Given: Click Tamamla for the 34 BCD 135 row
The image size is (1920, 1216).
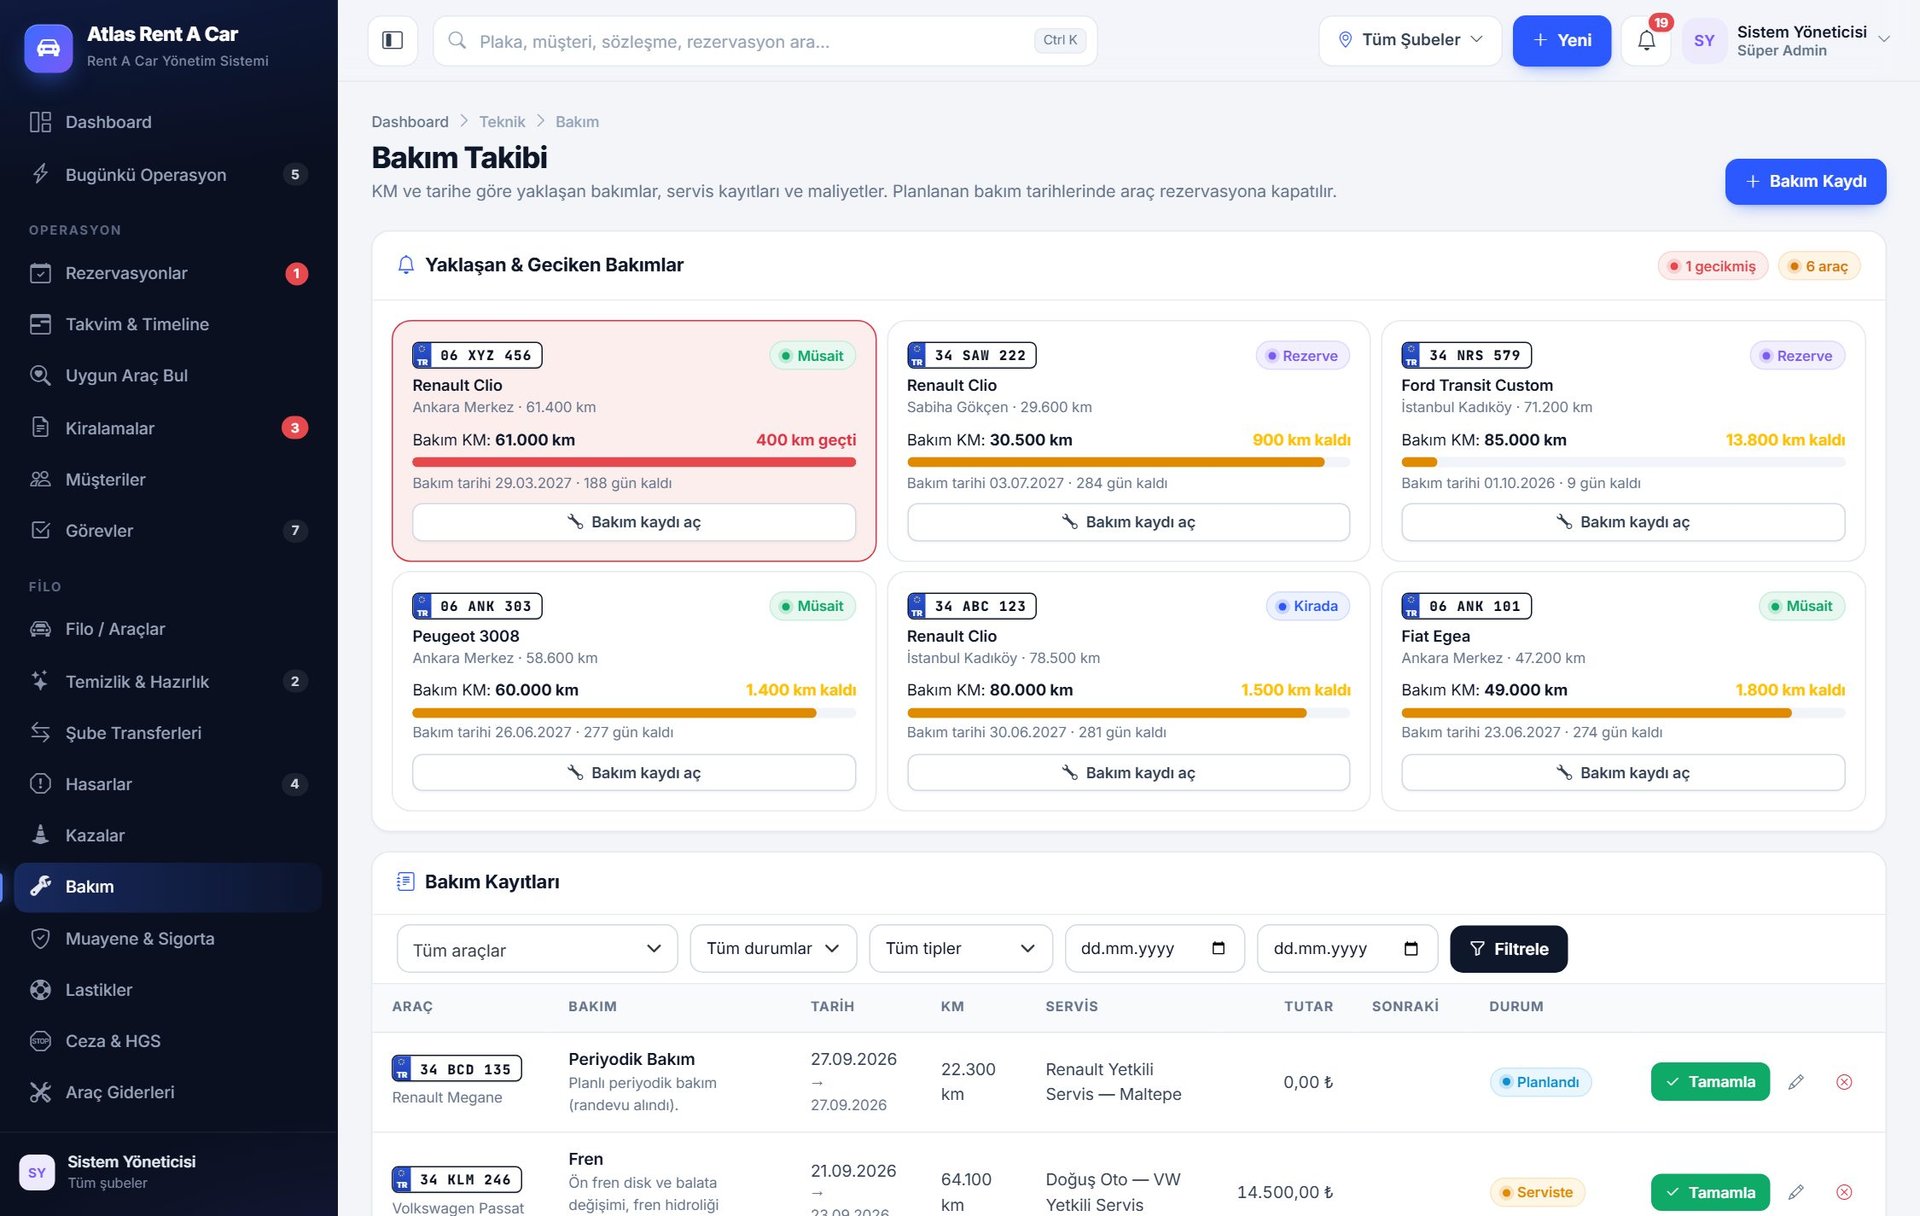Looking at the screenshot, I should point(1710,1082).
